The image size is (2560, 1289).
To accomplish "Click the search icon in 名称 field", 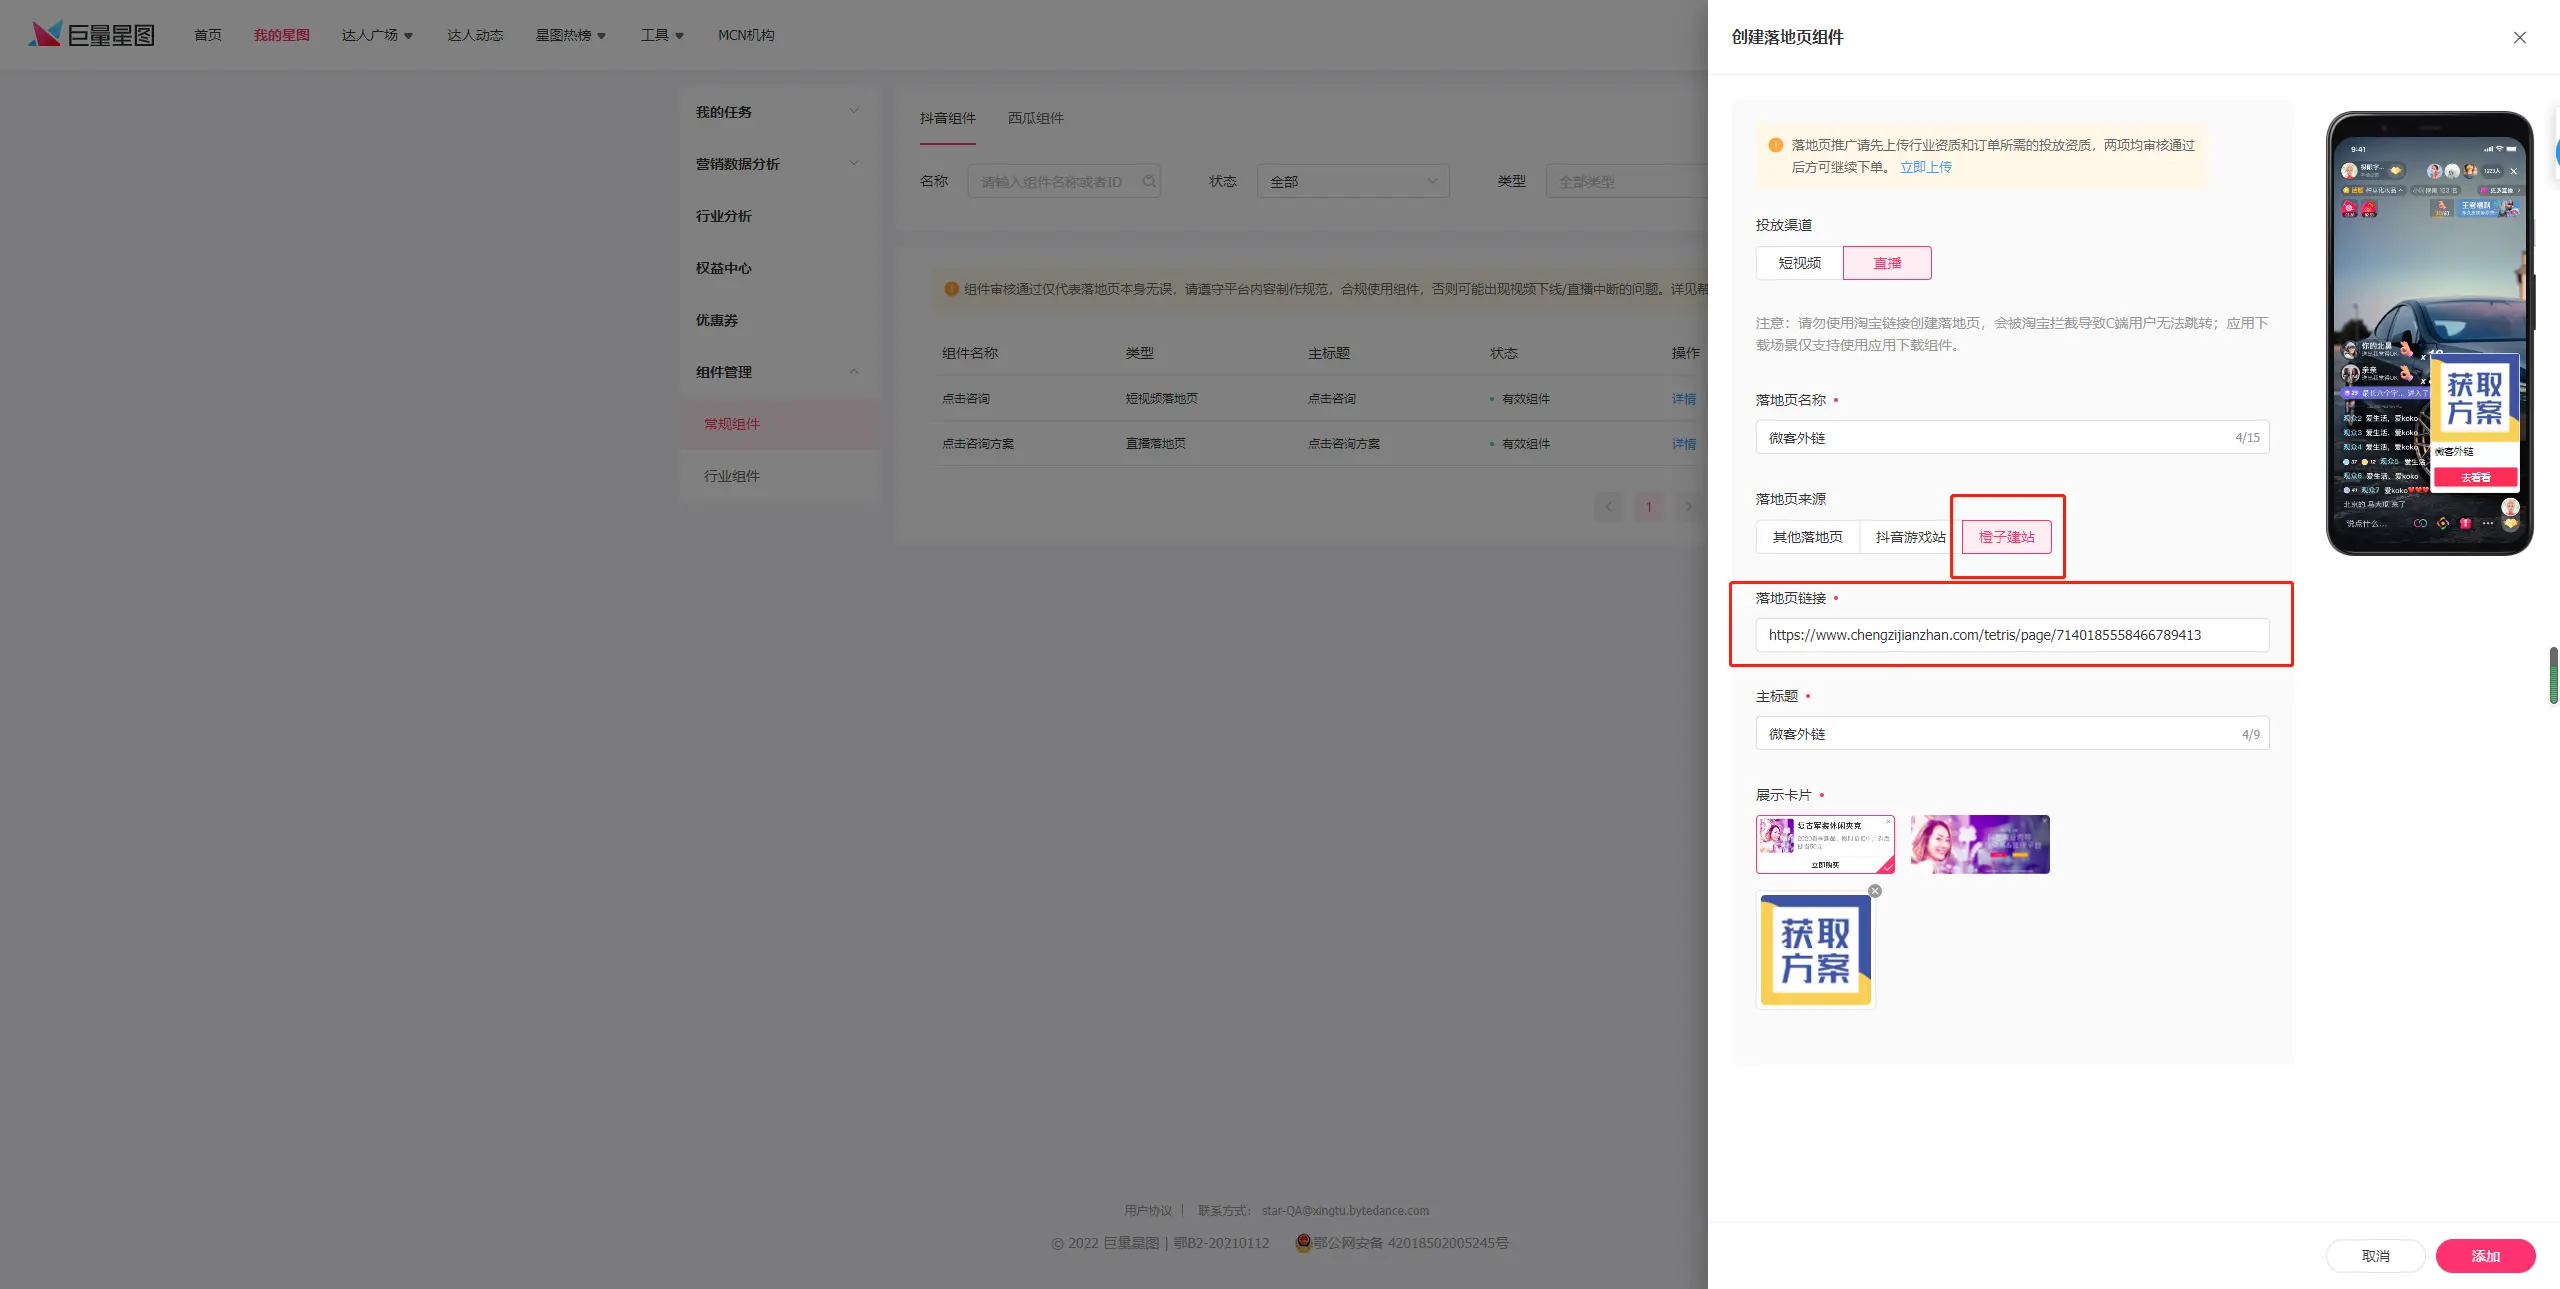I will coord(1149,181).
